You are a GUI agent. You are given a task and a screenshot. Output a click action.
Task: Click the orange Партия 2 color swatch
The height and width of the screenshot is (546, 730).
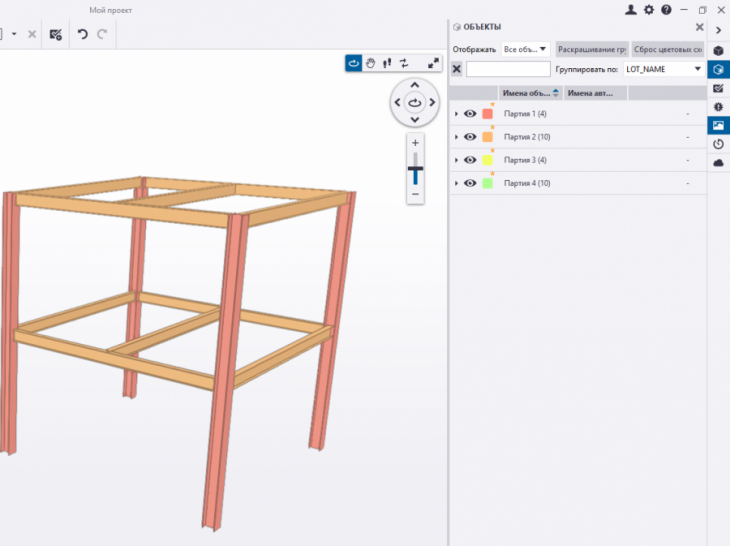pos(488,137)
